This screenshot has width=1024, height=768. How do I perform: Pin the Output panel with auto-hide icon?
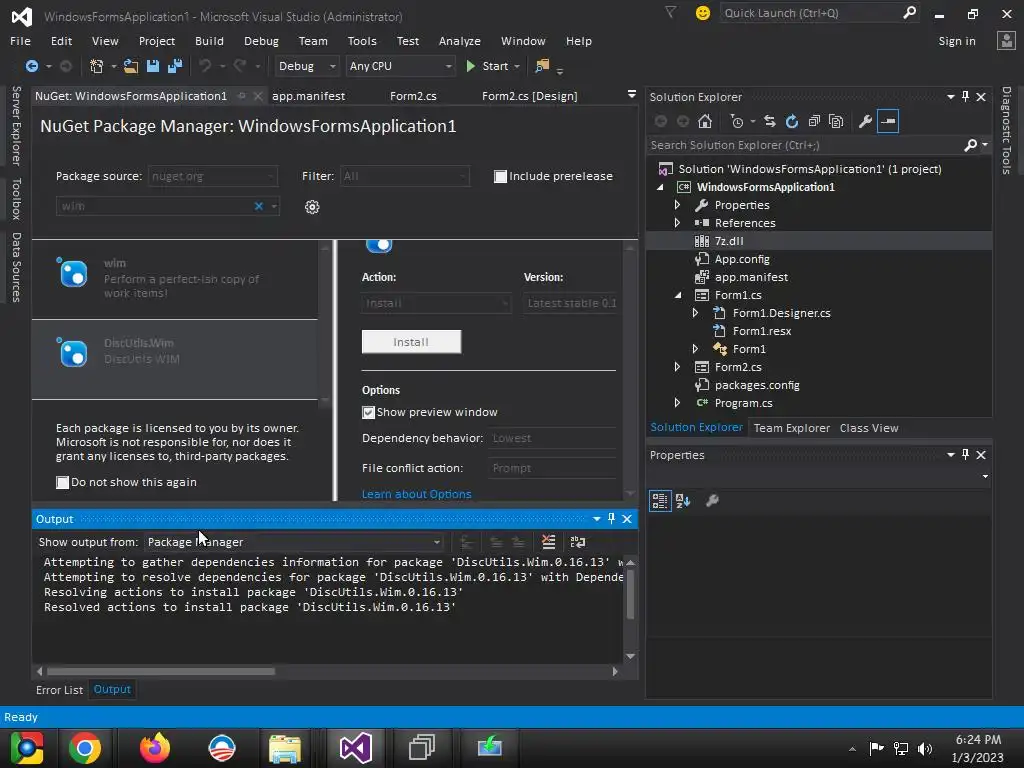pyautogui.click(x=611, y=519)
